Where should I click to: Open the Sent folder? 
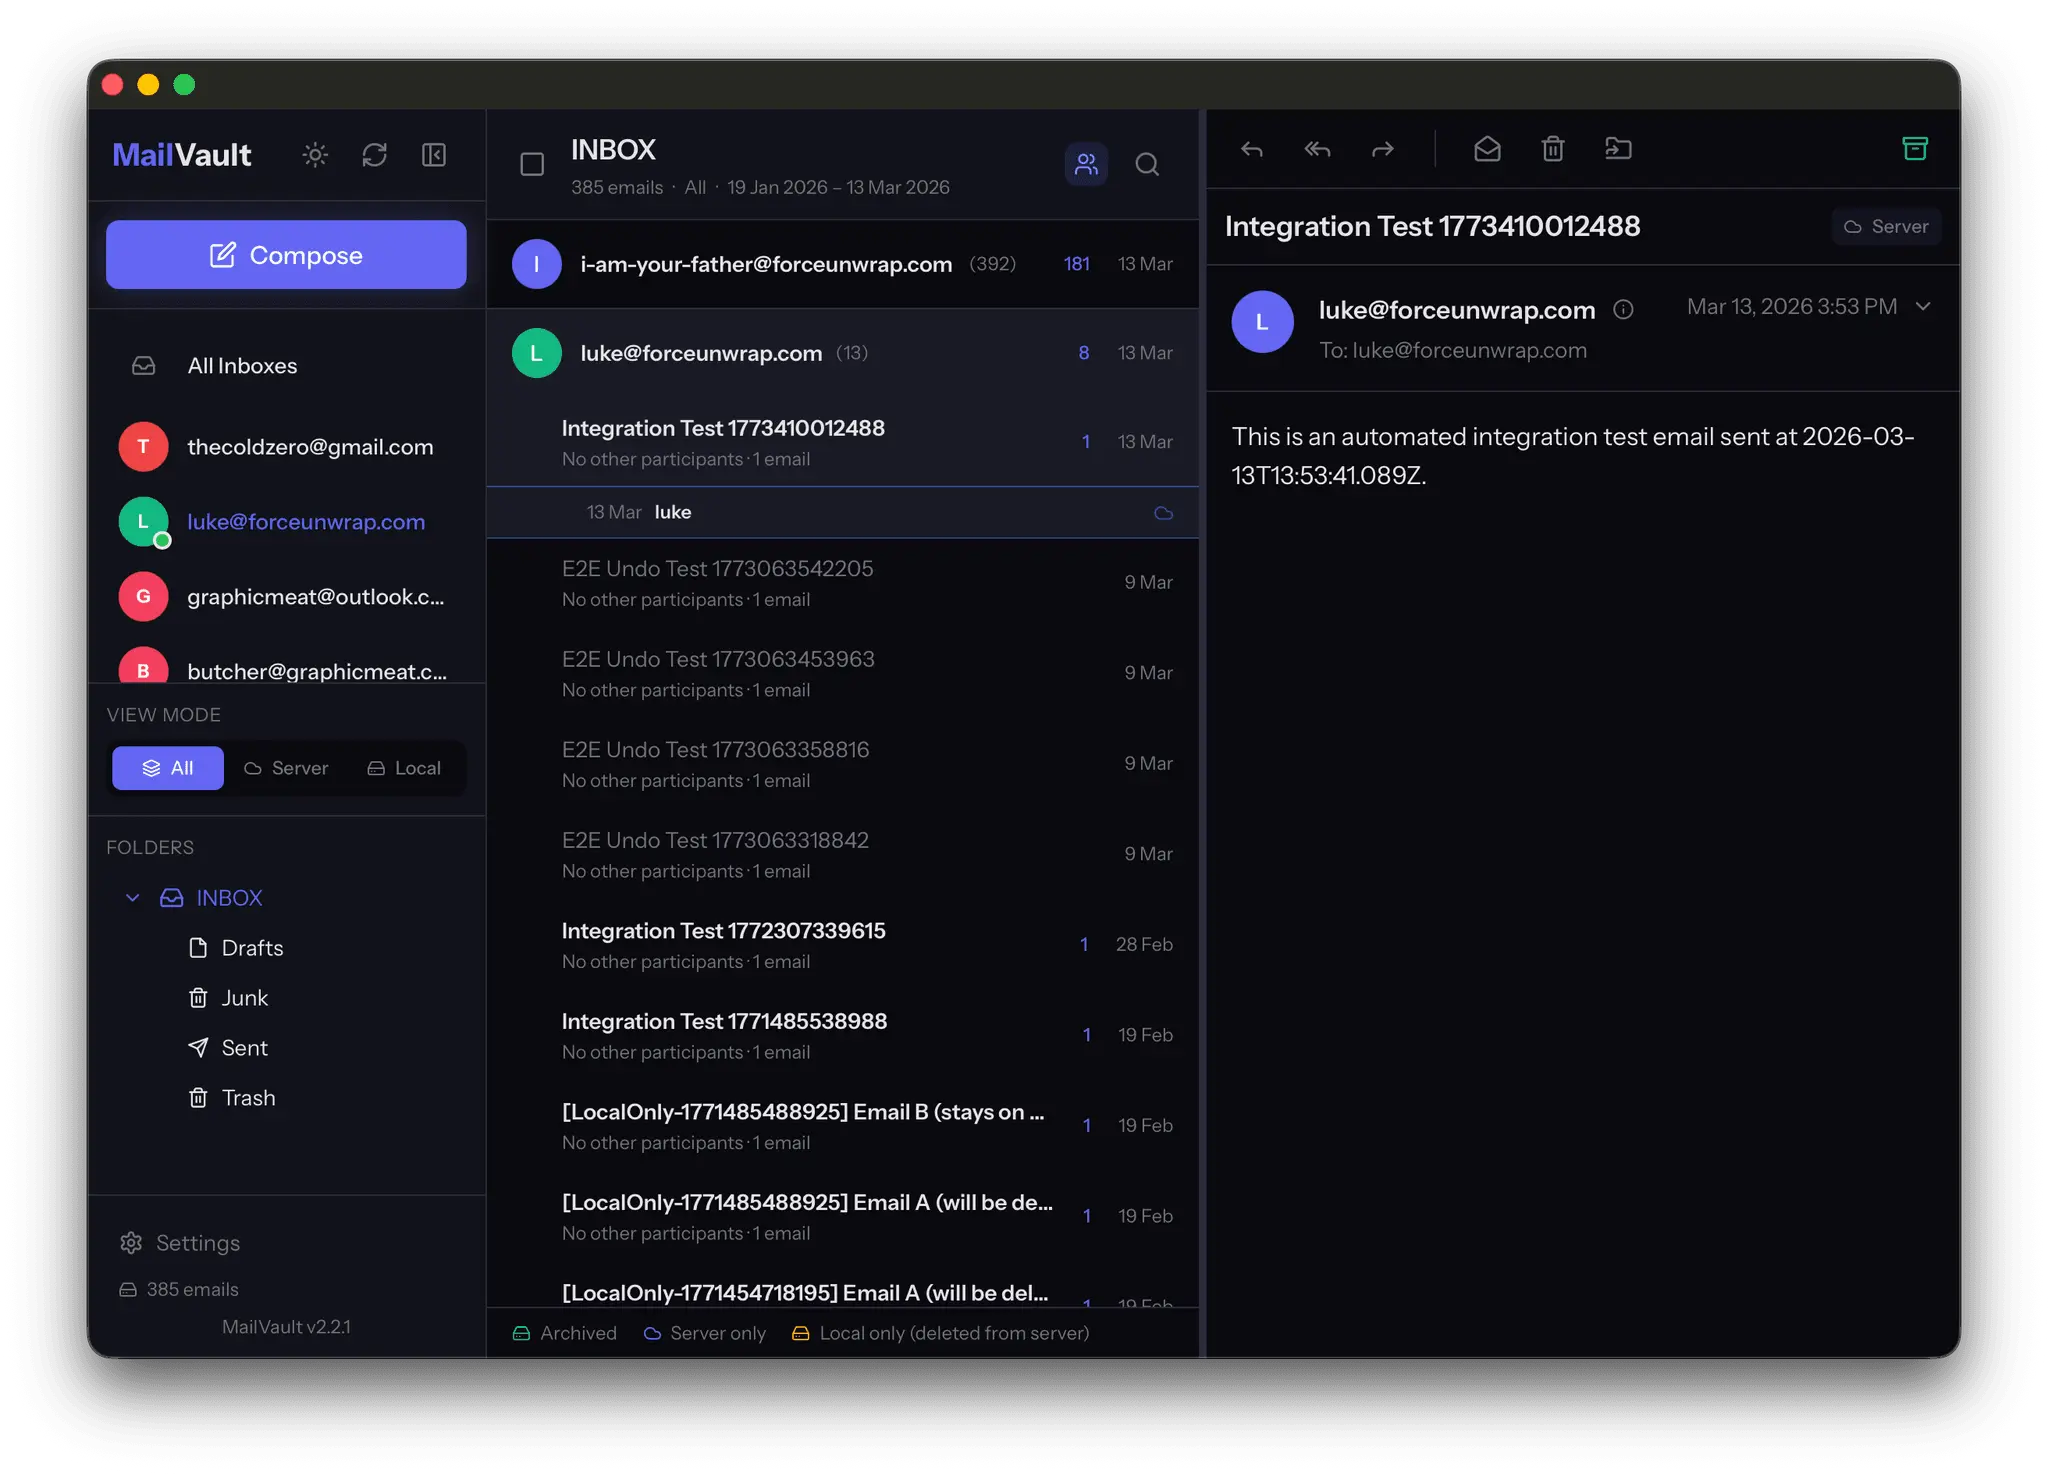[228, 1048]
